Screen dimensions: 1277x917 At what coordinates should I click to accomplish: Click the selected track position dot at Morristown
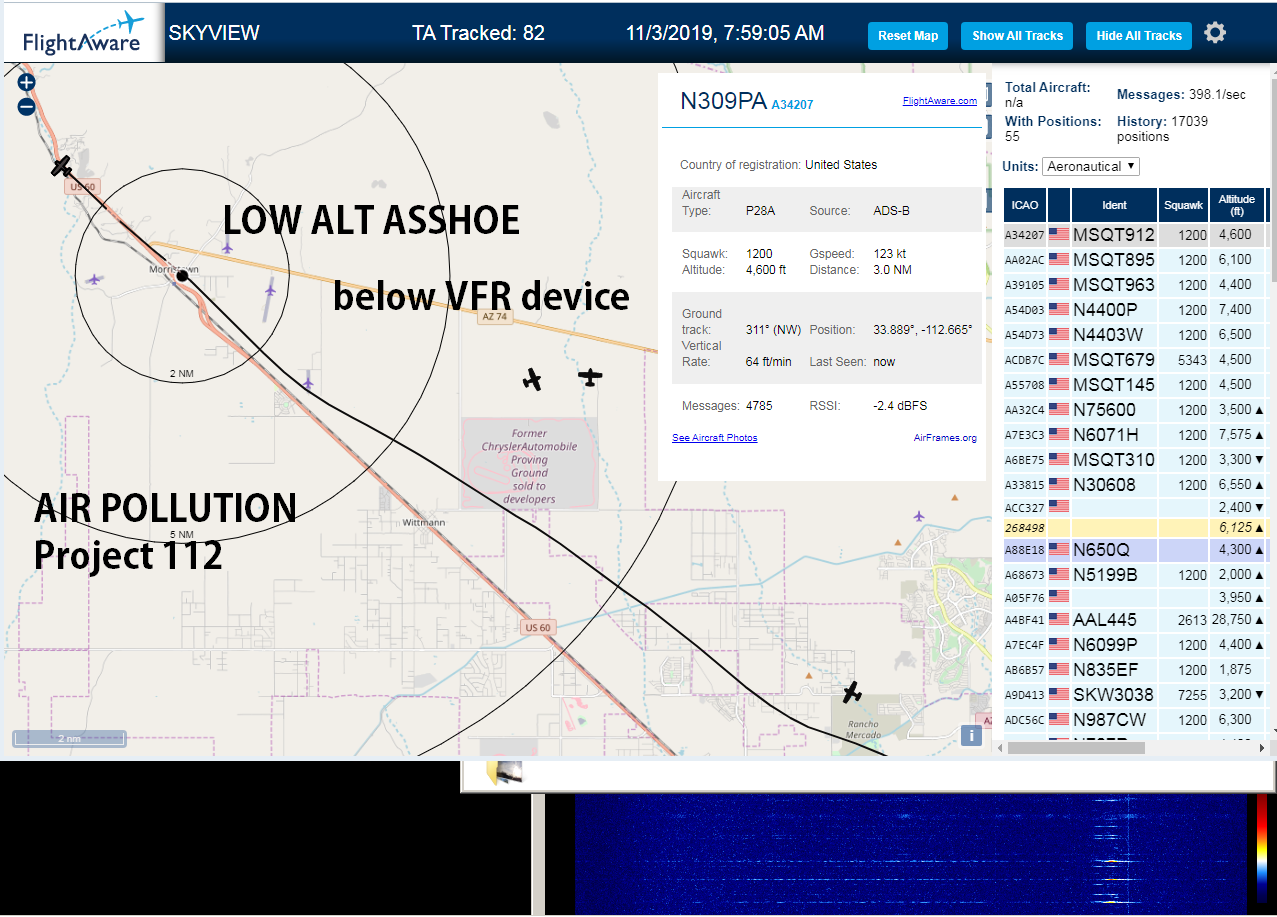[182, 275]
